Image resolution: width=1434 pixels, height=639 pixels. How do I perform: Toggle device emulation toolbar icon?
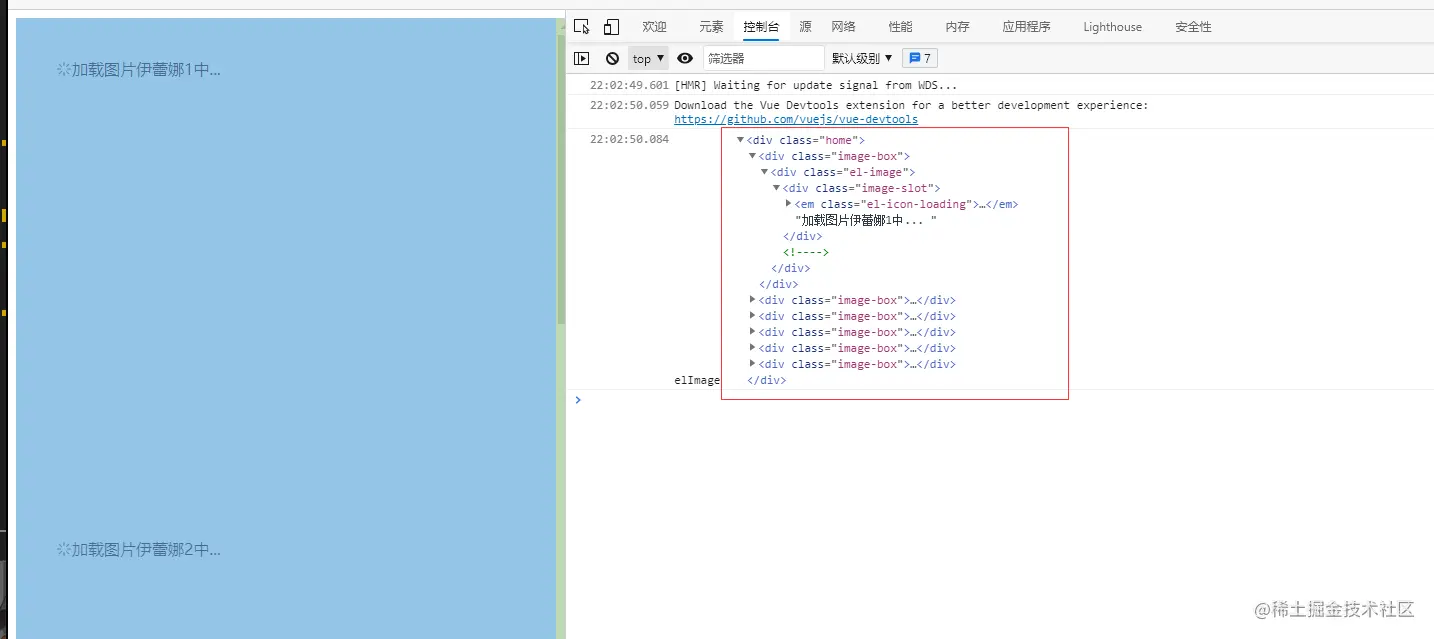[x=611, y=27]
